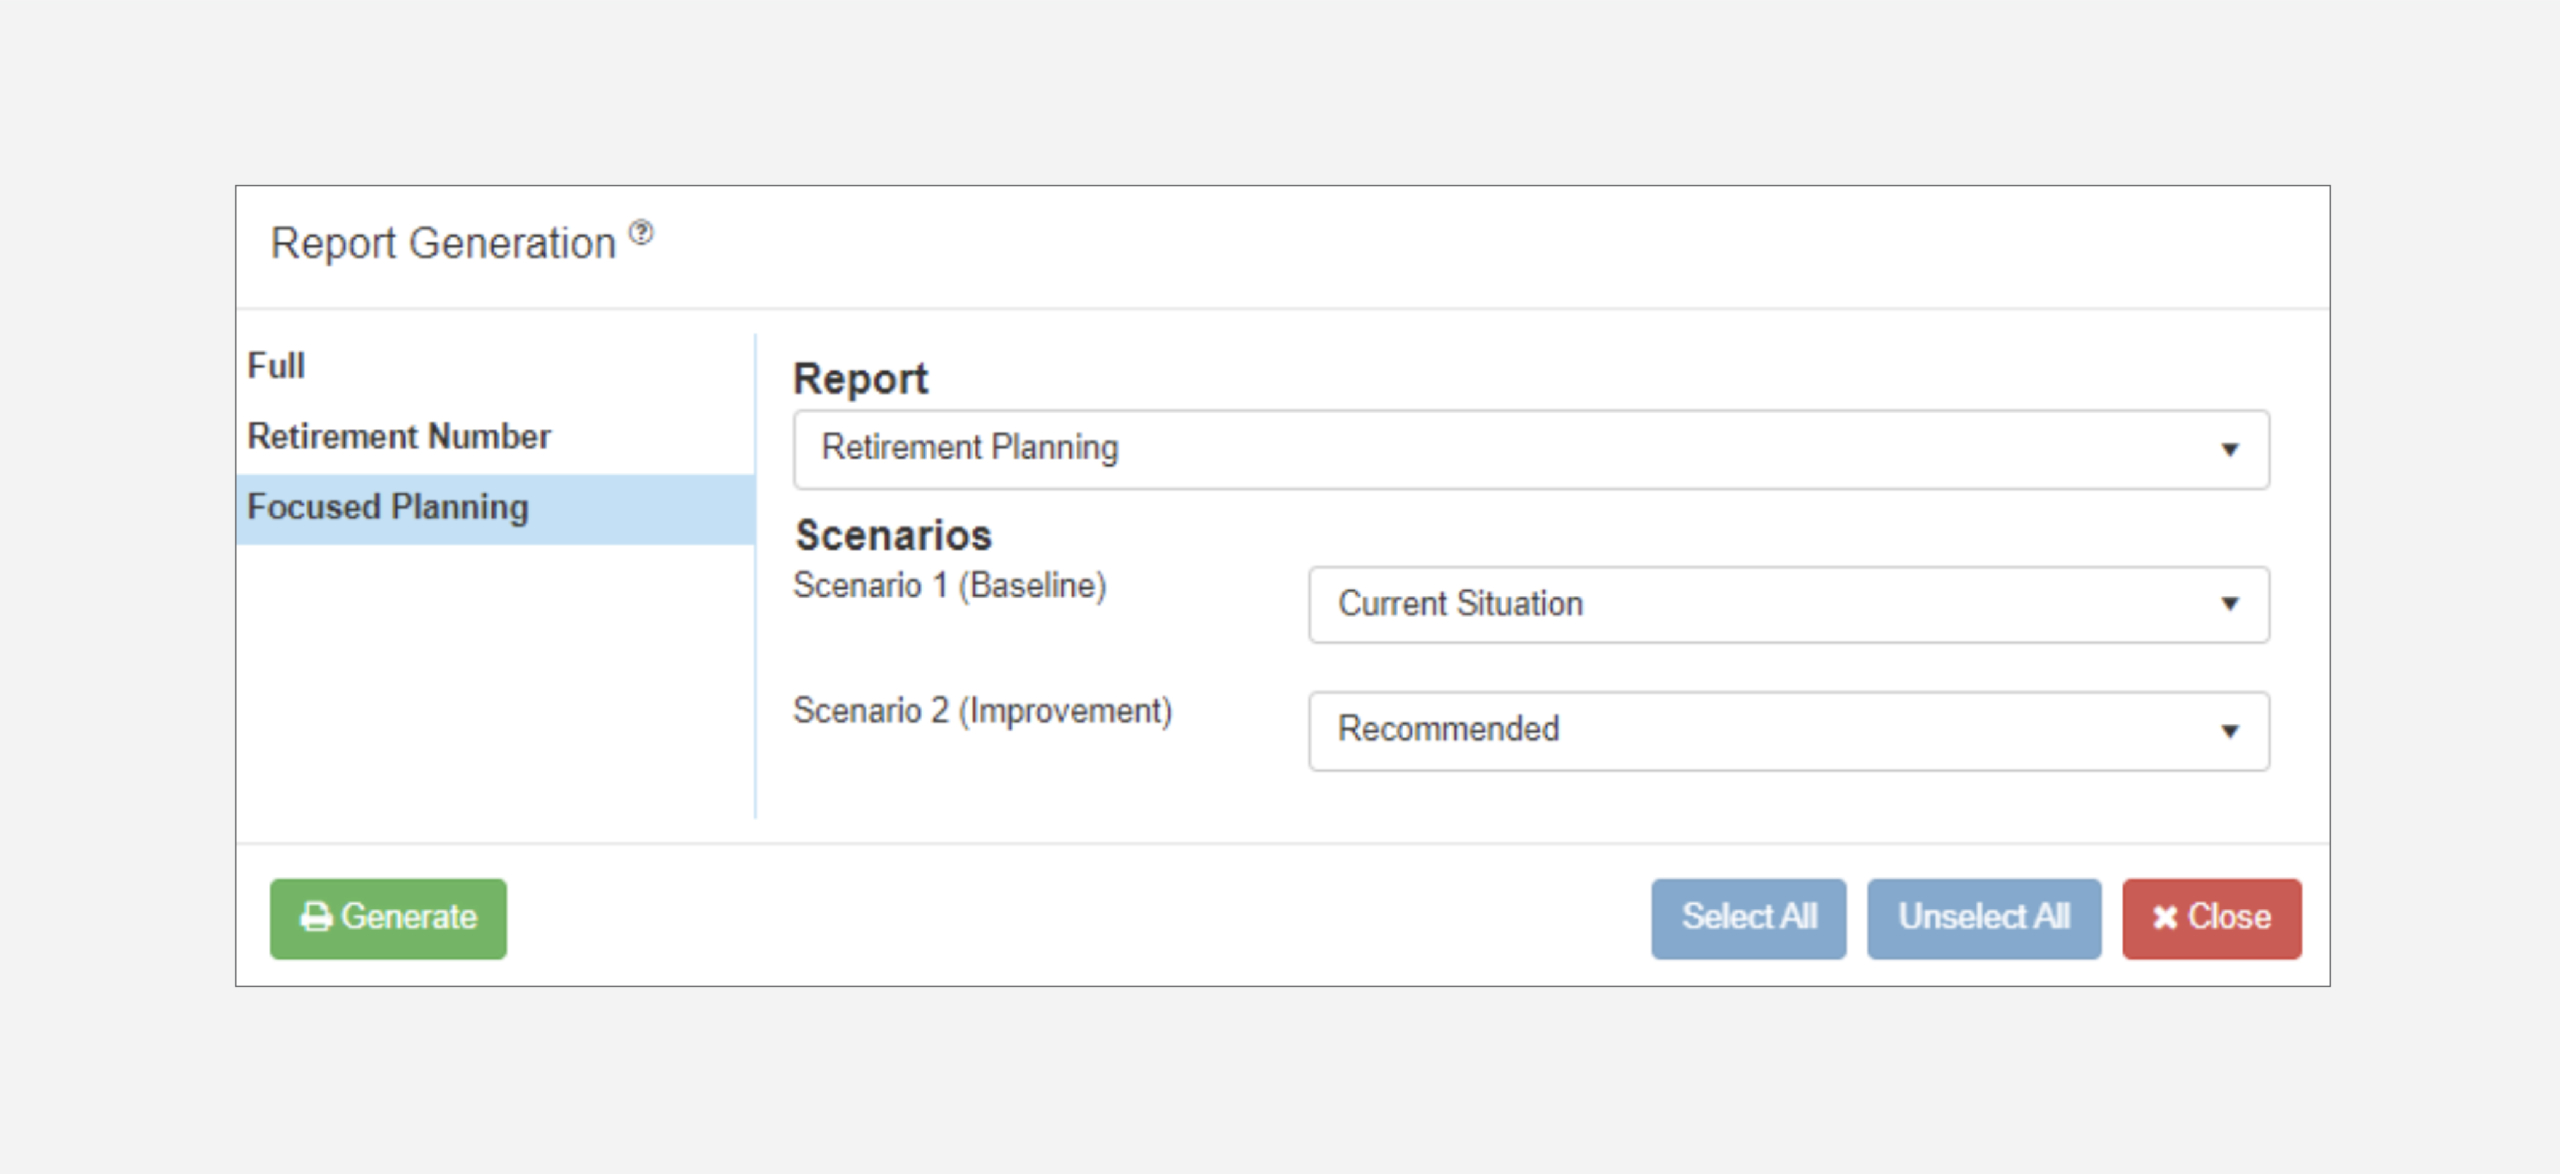Click the Scenarios heading
The image size is (2560, 1174).
click(x=893, y=535)
